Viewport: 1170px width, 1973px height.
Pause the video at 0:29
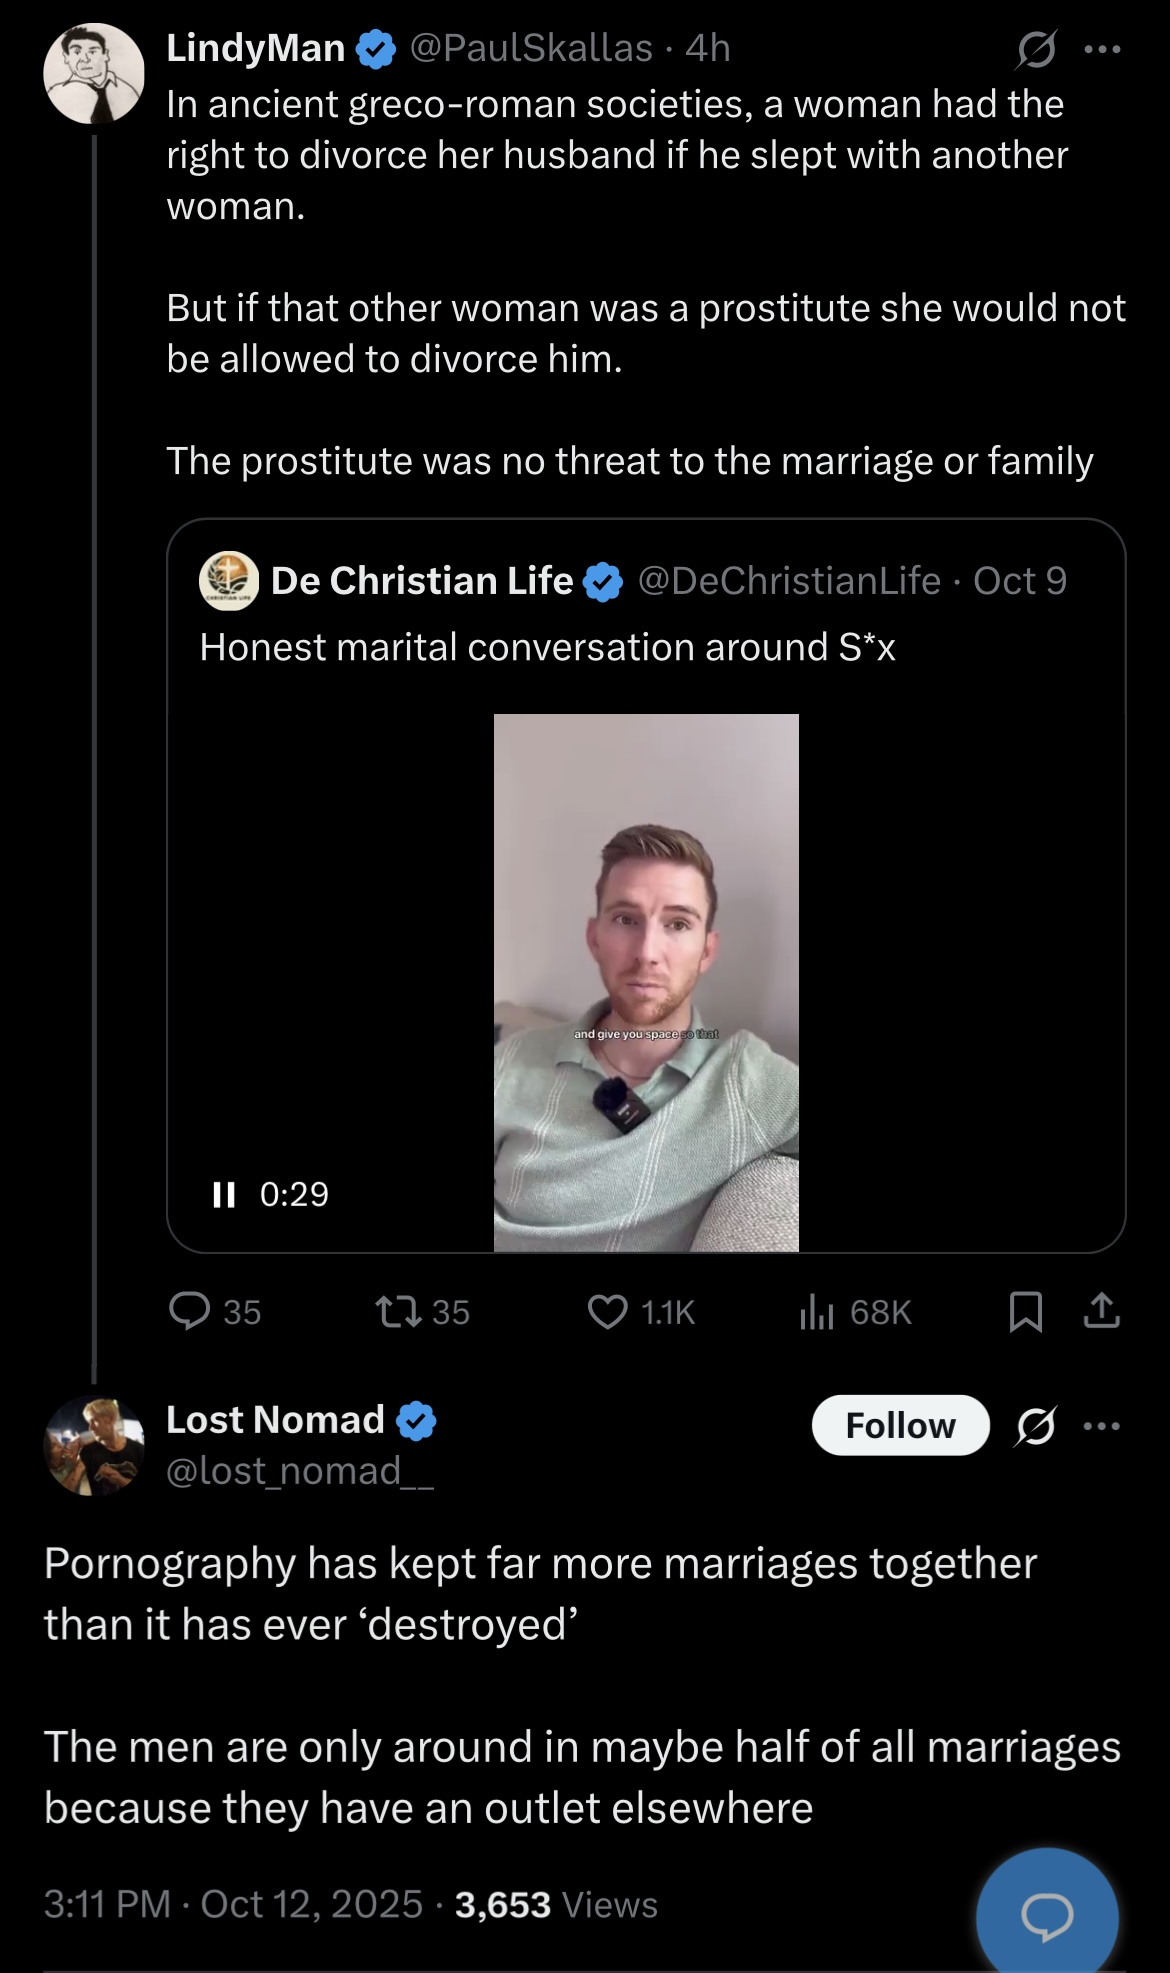(224, 1194)
